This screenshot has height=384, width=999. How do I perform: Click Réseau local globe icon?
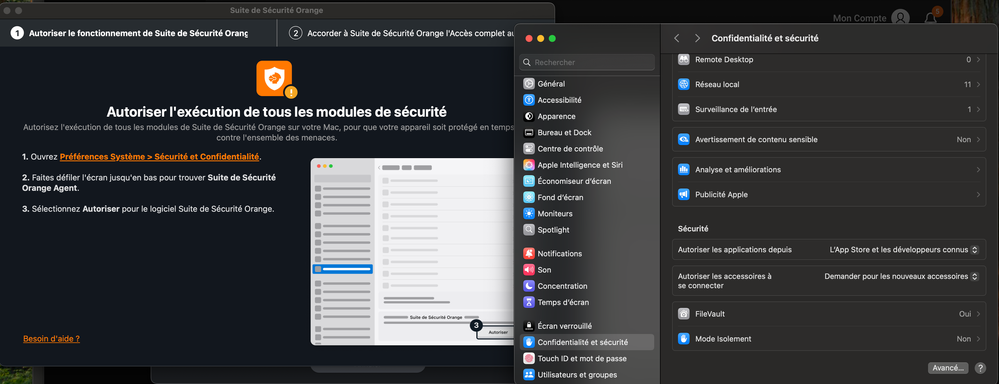coord(684,84)
